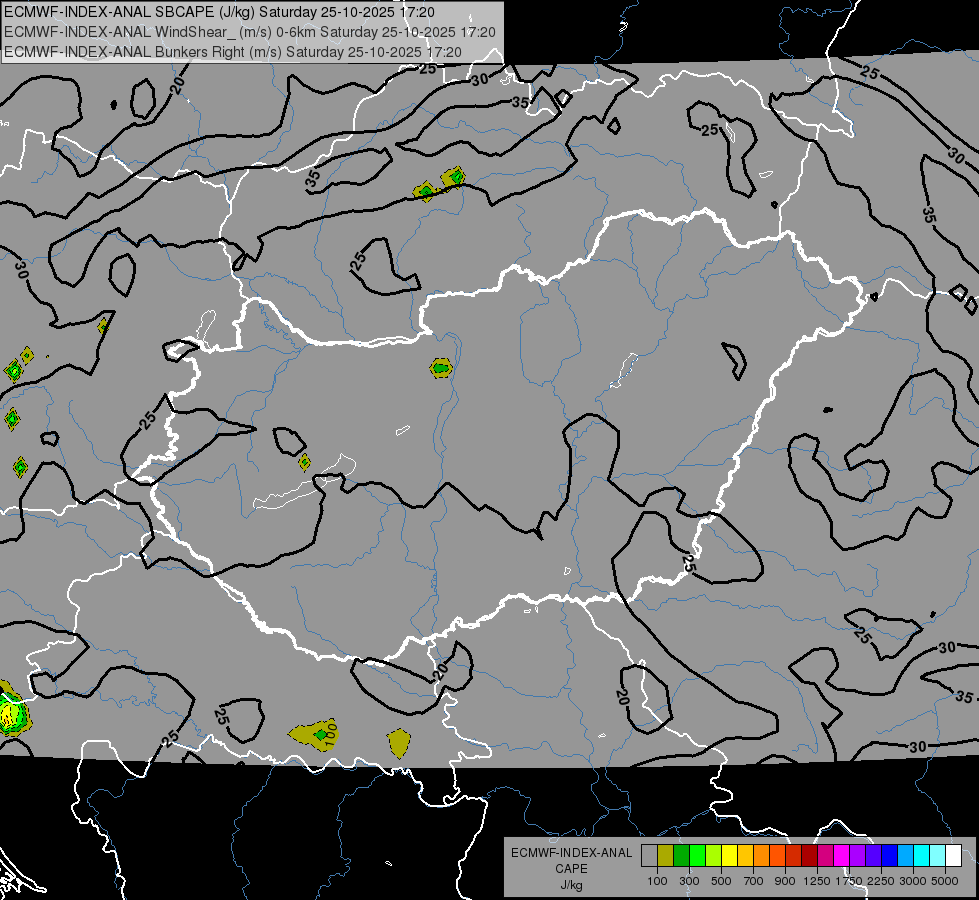Click the white swatch in CAPE legend

tap(954, 855)
